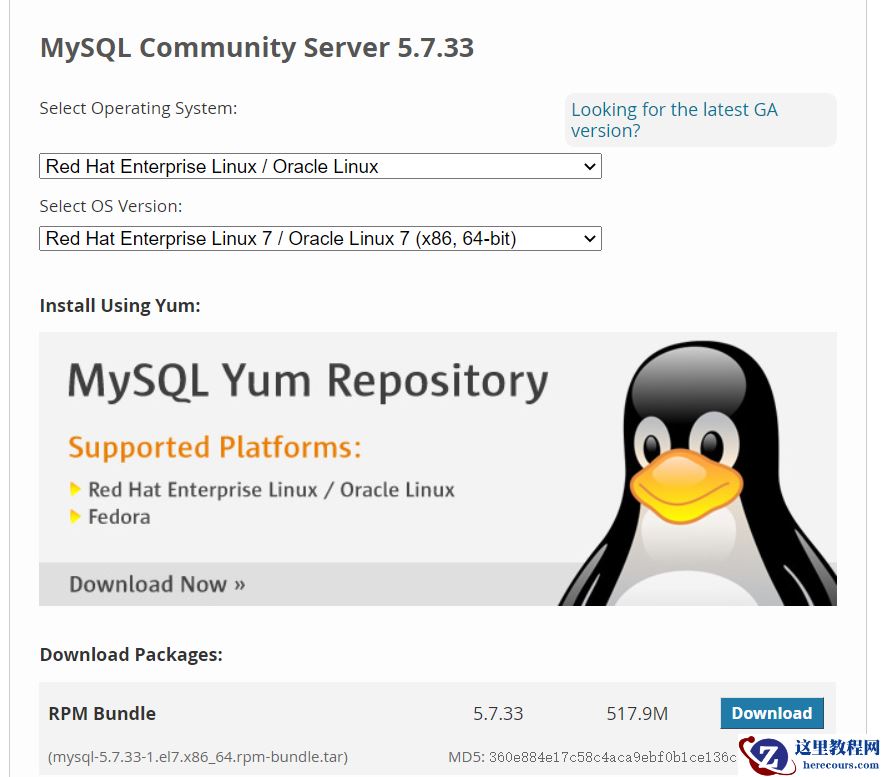Click the chevron on the Operating System combo box
The height and width of the screenshot is (777, 885).
(589, 166)
